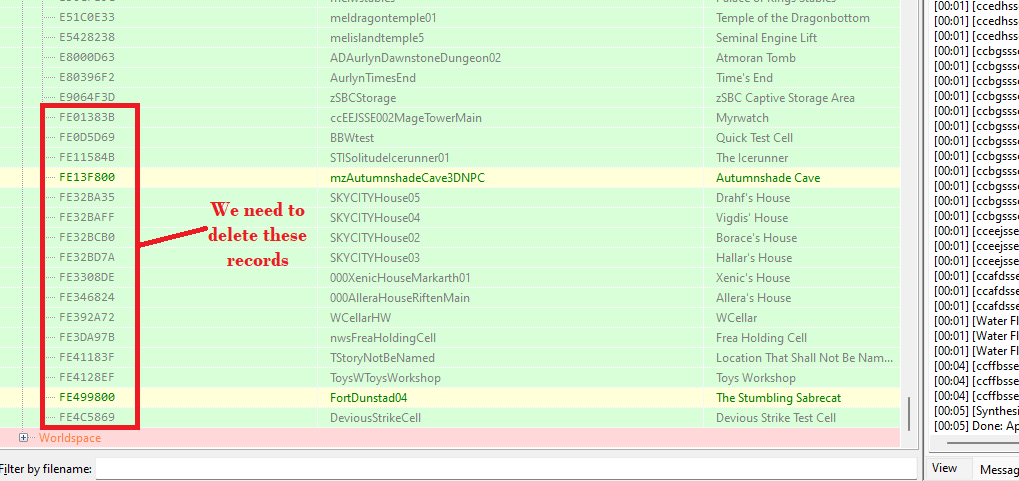Click the name Myrwatch
Image resolution: width=1019 pixels, height=481 pixels.
[x=742, y=118]
